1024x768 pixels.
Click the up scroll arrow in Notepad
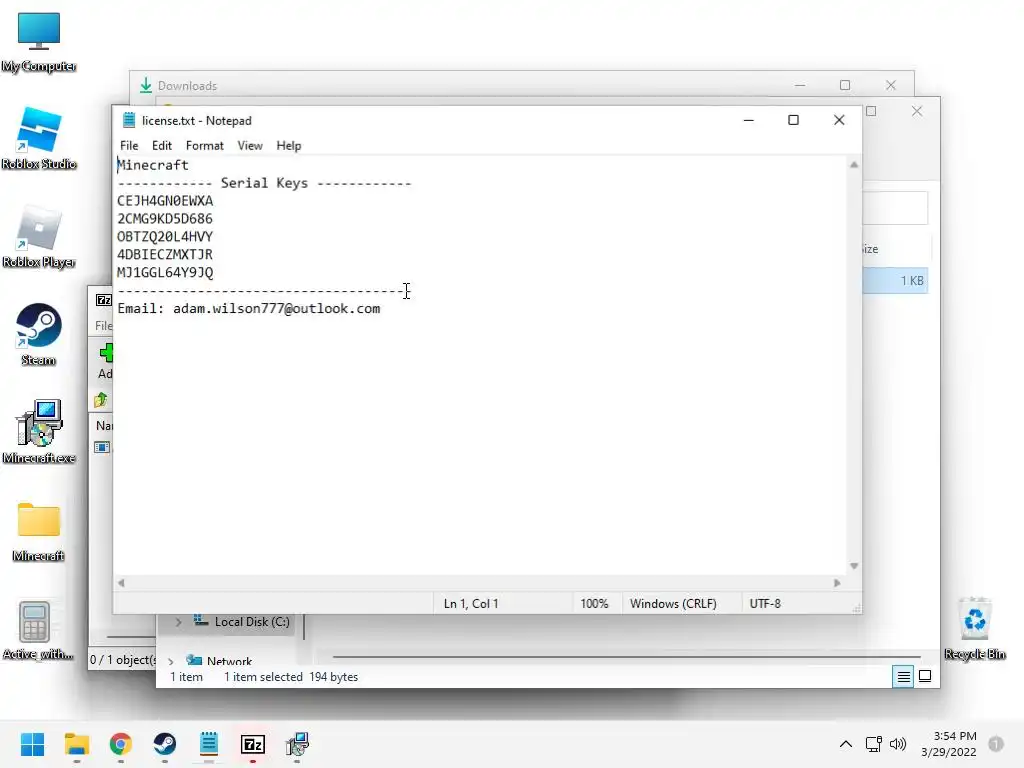click(854, 165)
